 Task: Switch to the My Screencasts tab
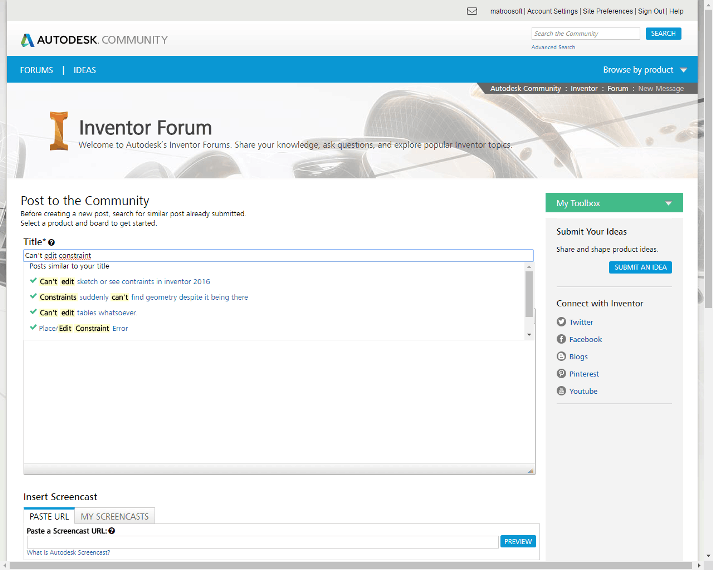point(116,517)
